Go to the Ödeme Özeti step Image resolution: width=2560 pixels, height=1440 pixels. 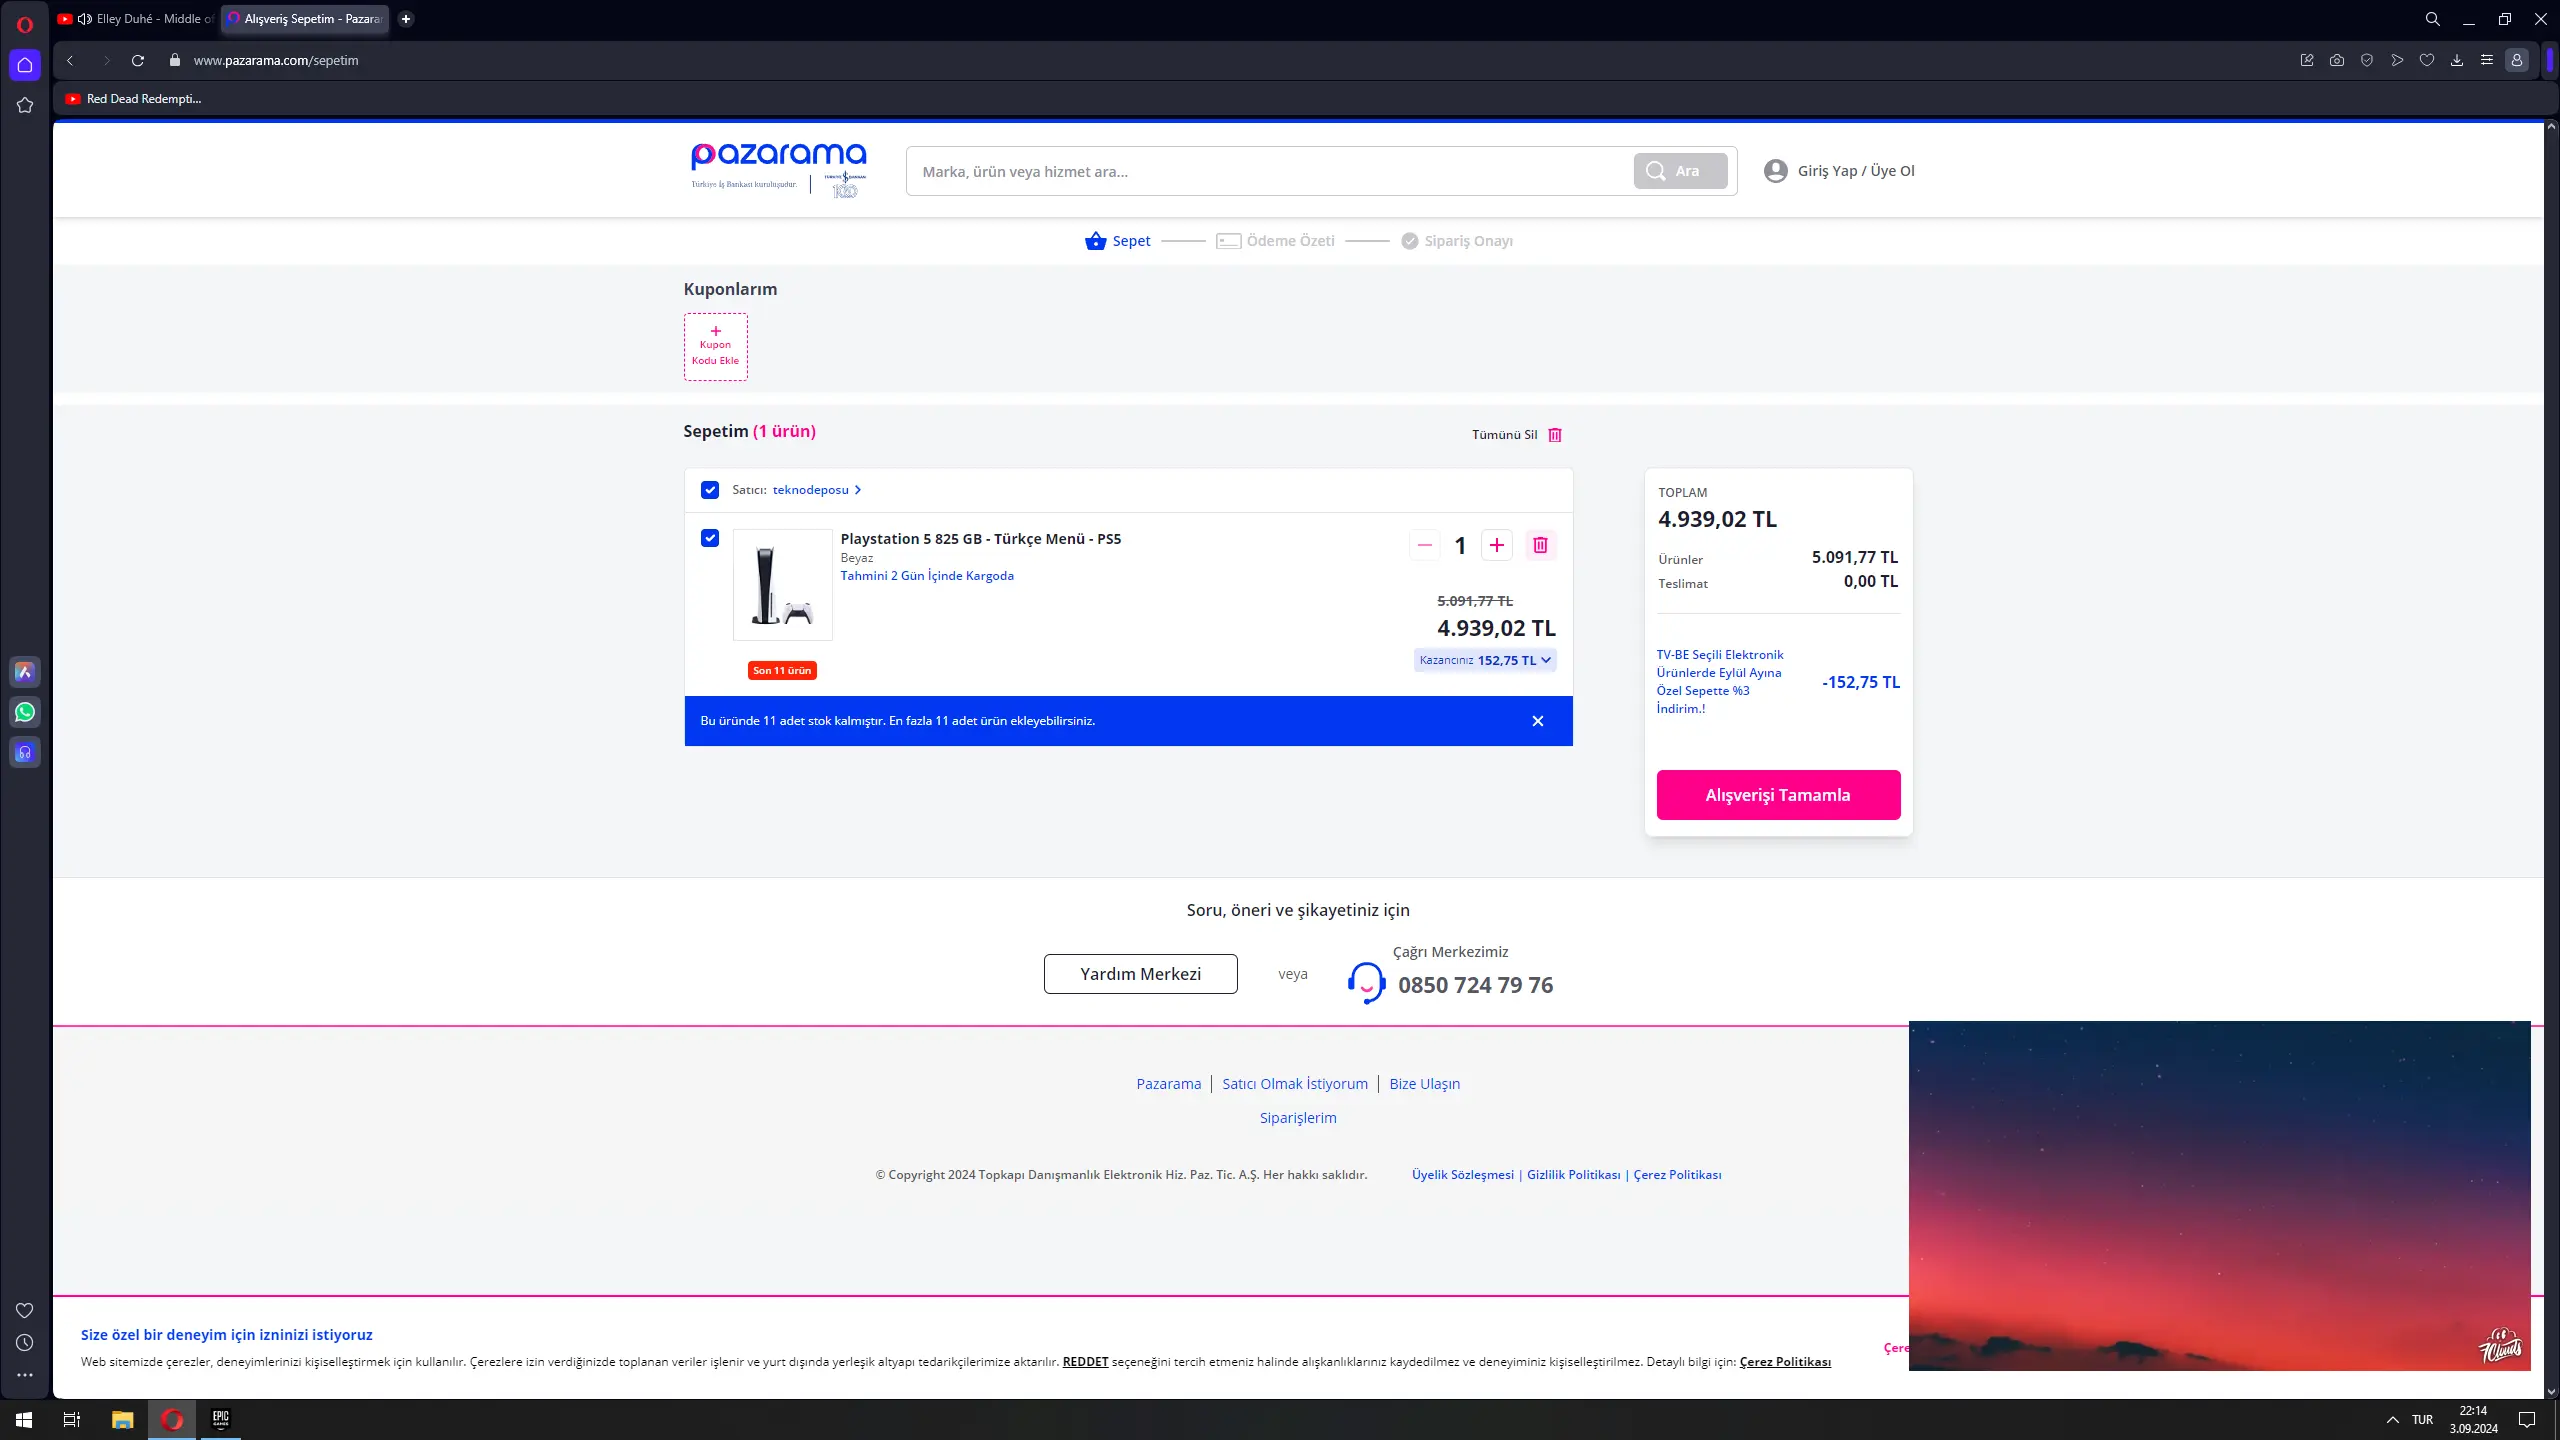click(1275, 241)
